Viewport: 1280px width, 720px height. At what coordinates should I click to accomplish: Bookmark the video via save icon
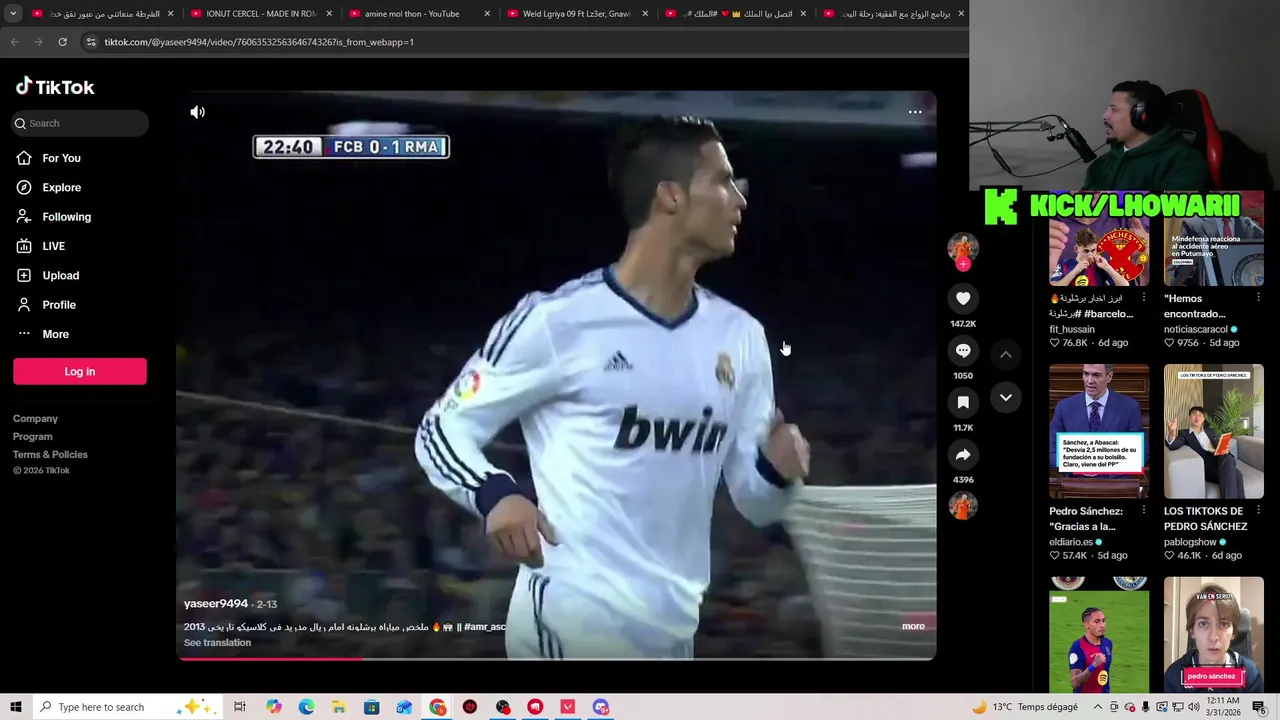pos(963,402)
